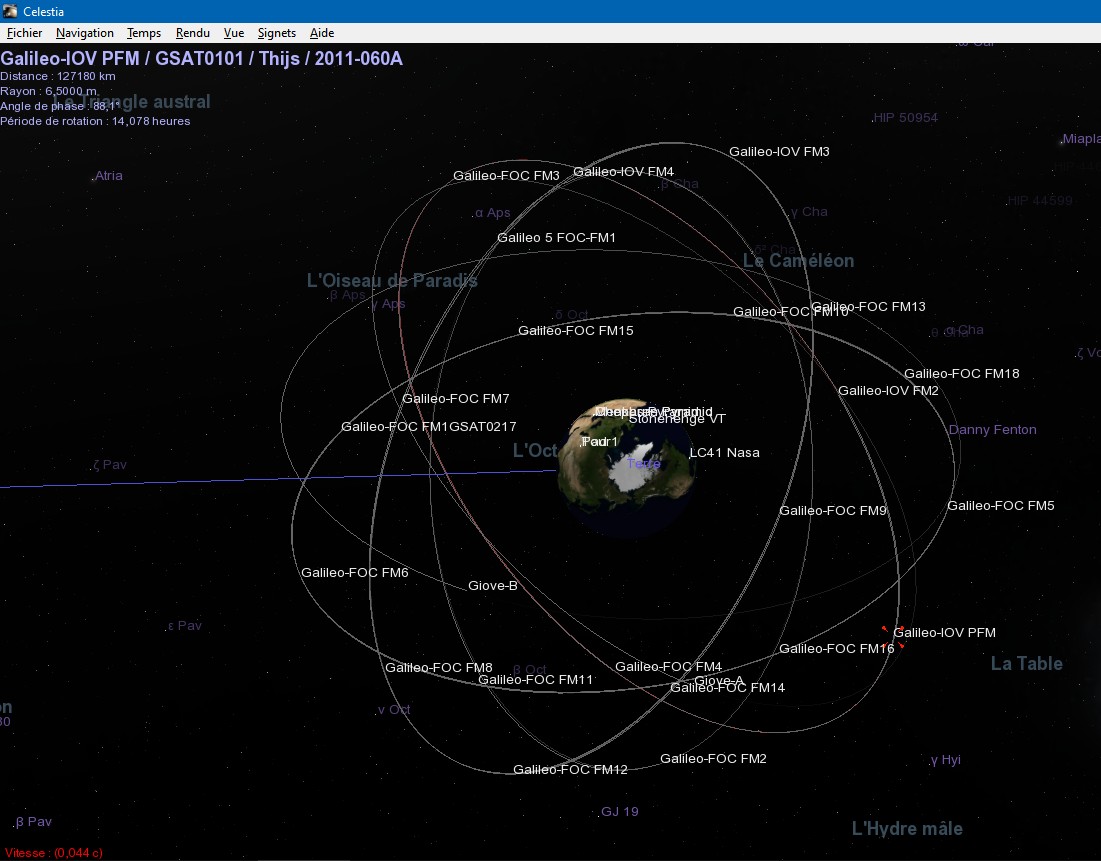Click the "Galileo-FOC FM12" satellite label
1101x861 pixels.
[x=570, y=770]
